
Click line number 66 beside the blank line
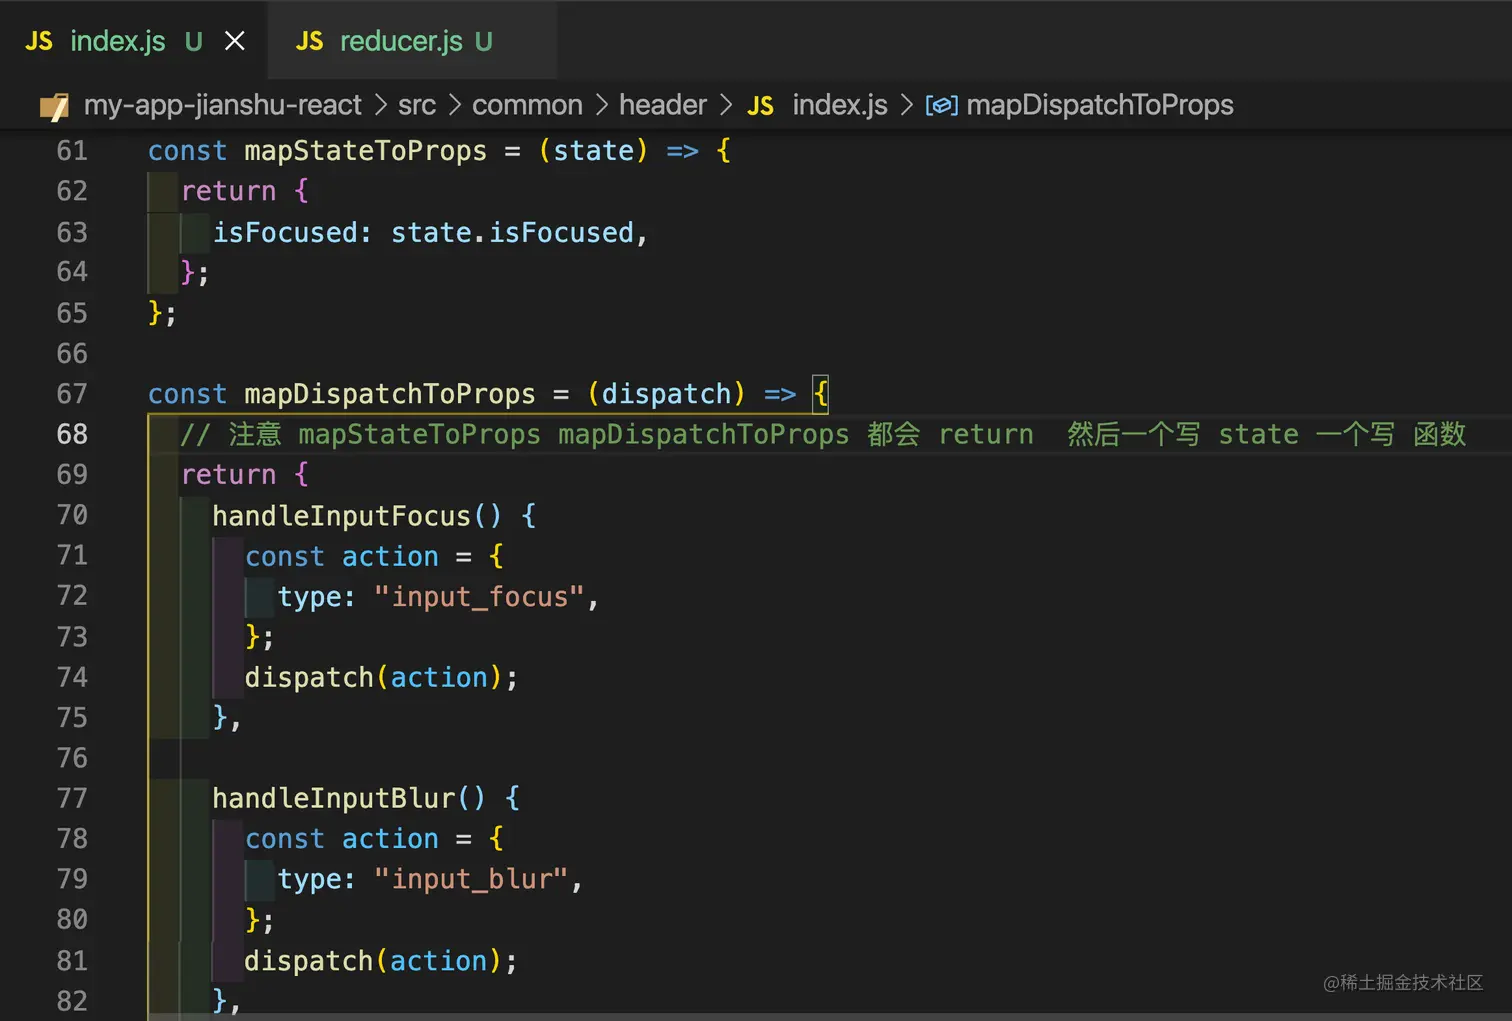pos(72,353)
